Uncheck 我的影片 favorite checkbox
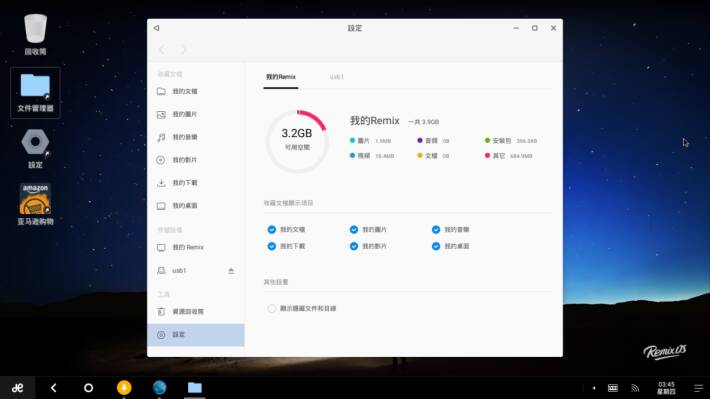This screenshot has height=399, width=710. coord(354,246)
